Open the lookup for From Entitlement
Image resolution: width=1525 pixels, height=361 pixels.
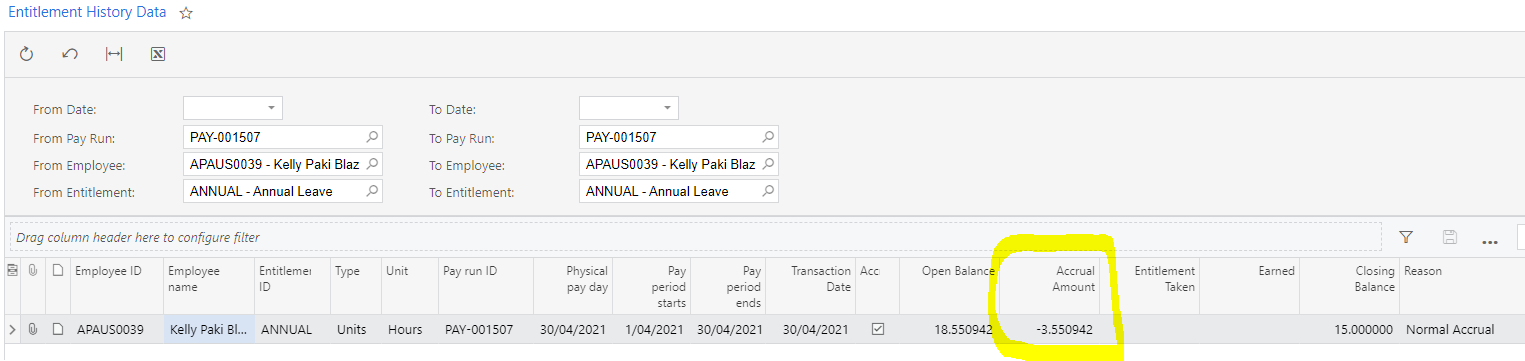click(372, 191)
